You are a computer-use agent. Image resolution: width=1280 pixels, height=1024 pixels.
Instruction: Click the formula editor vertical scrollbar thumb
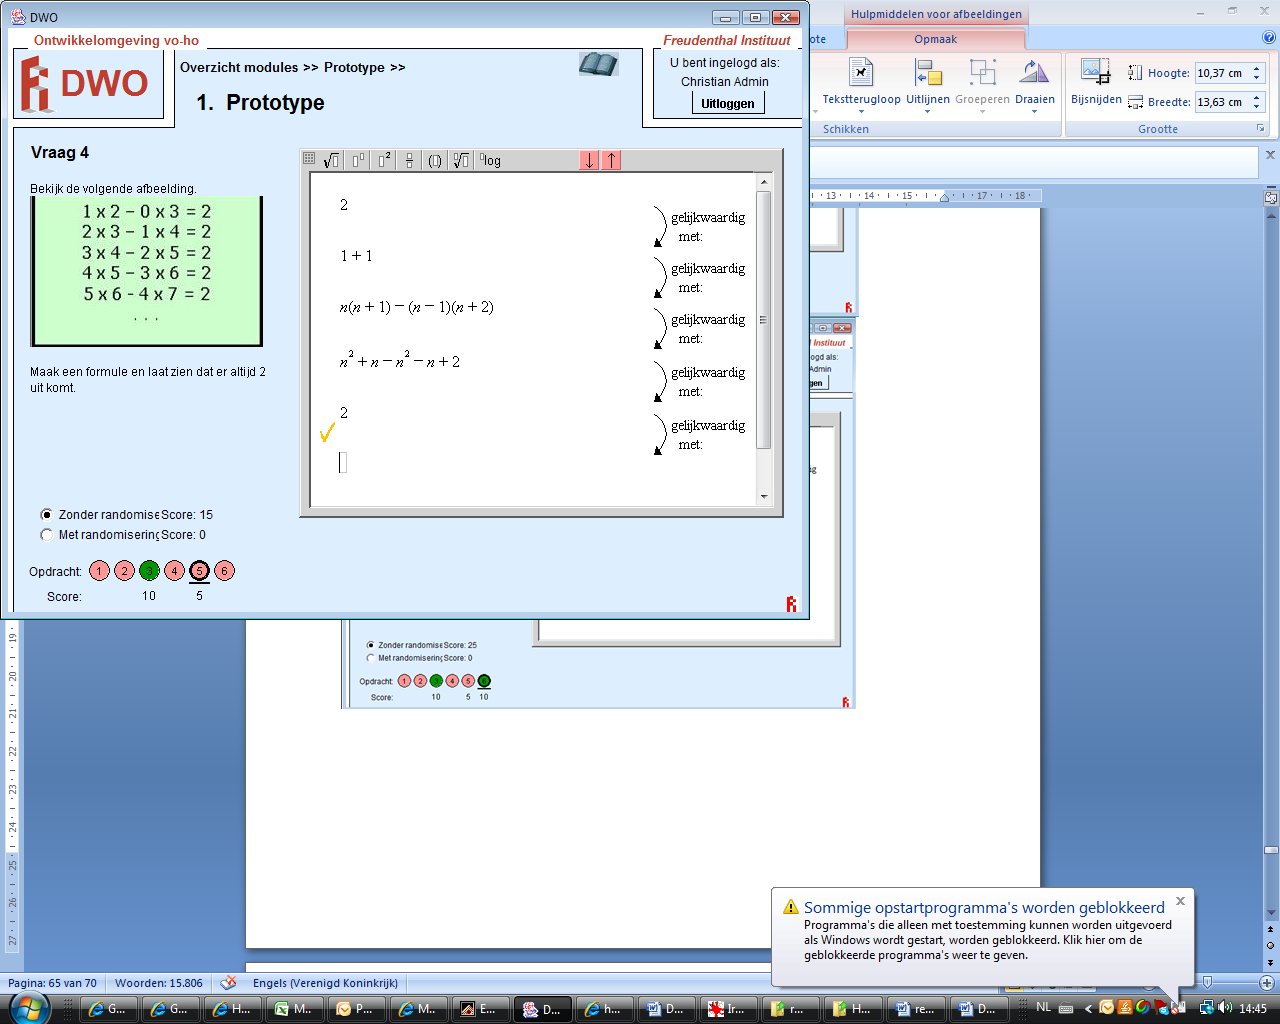coord(764,320)
